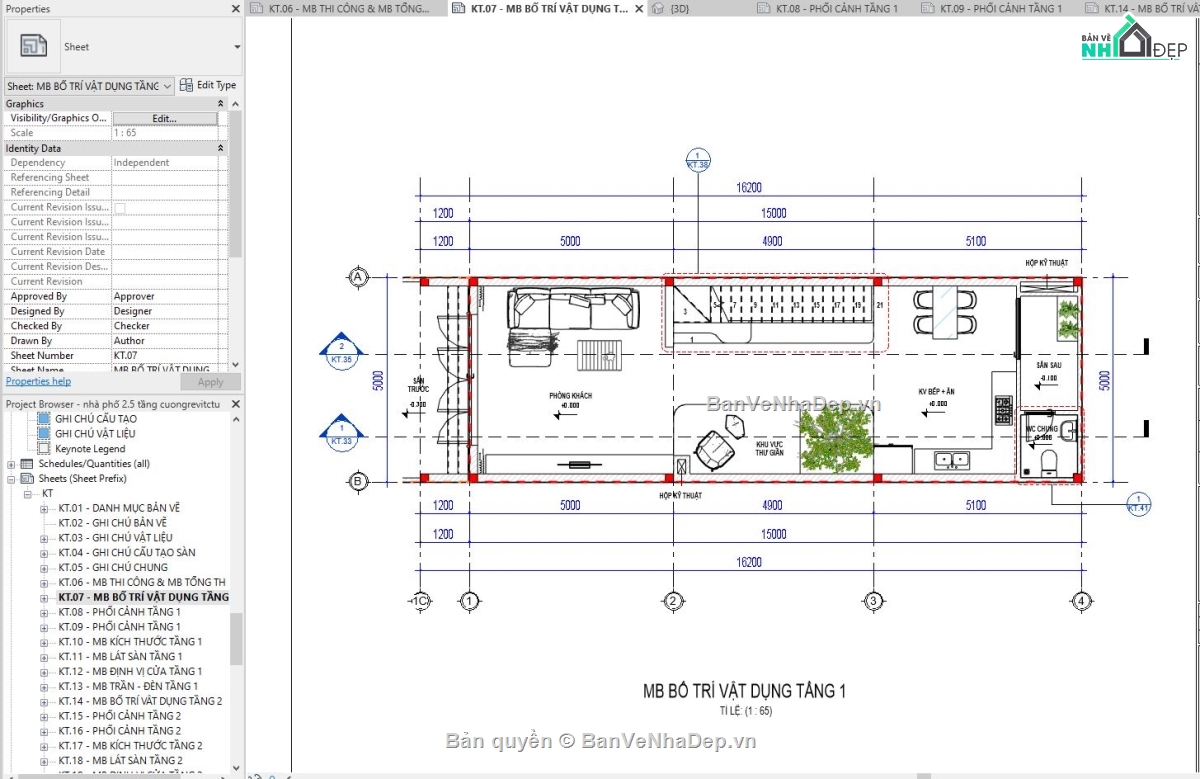Click section marker 1 / KT.33
This screenshot has width=1200, height=779.
(341, 435)
